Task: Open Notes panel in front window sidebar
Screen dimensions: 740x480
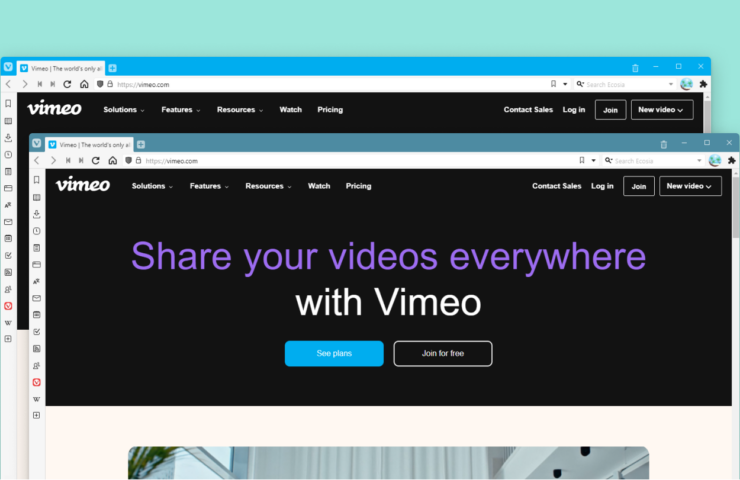Action: pyautogui.click(x=37, y=248)
